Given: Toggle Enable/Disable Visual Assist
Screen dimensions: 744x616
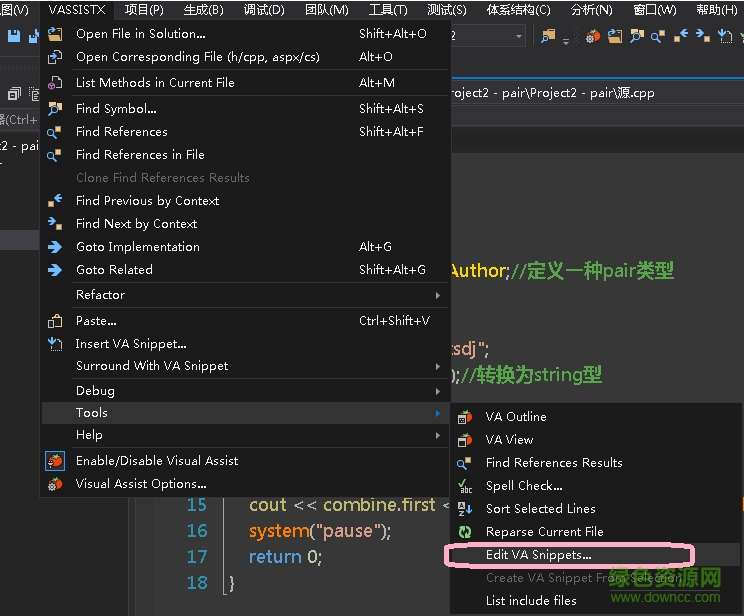Looking at the screenshot, I should tap(157, 461).
